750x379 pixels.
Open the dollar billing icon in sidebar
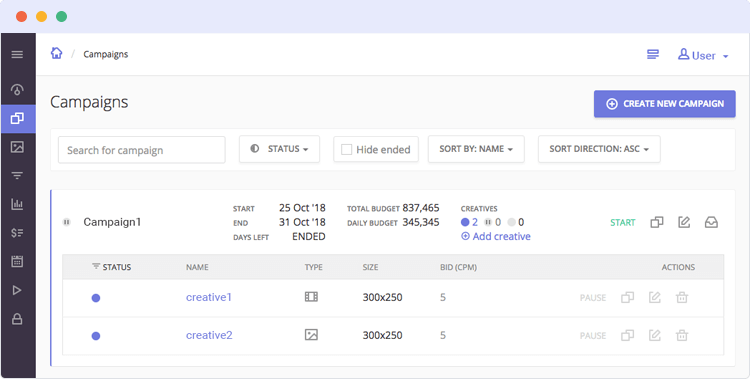click(x=17, y=233)
